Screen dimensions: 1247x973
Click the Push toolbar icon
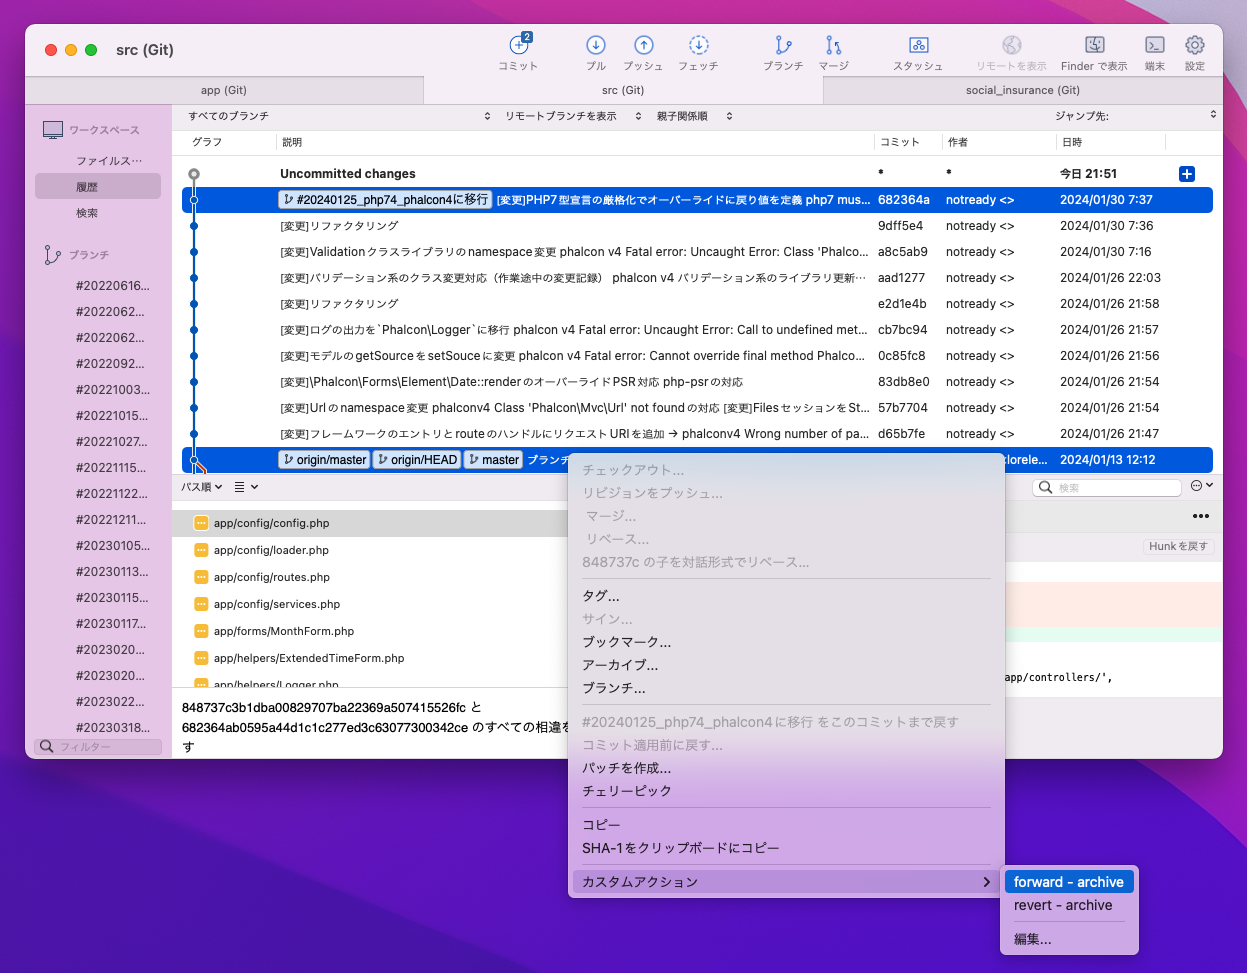coord(644,45)
